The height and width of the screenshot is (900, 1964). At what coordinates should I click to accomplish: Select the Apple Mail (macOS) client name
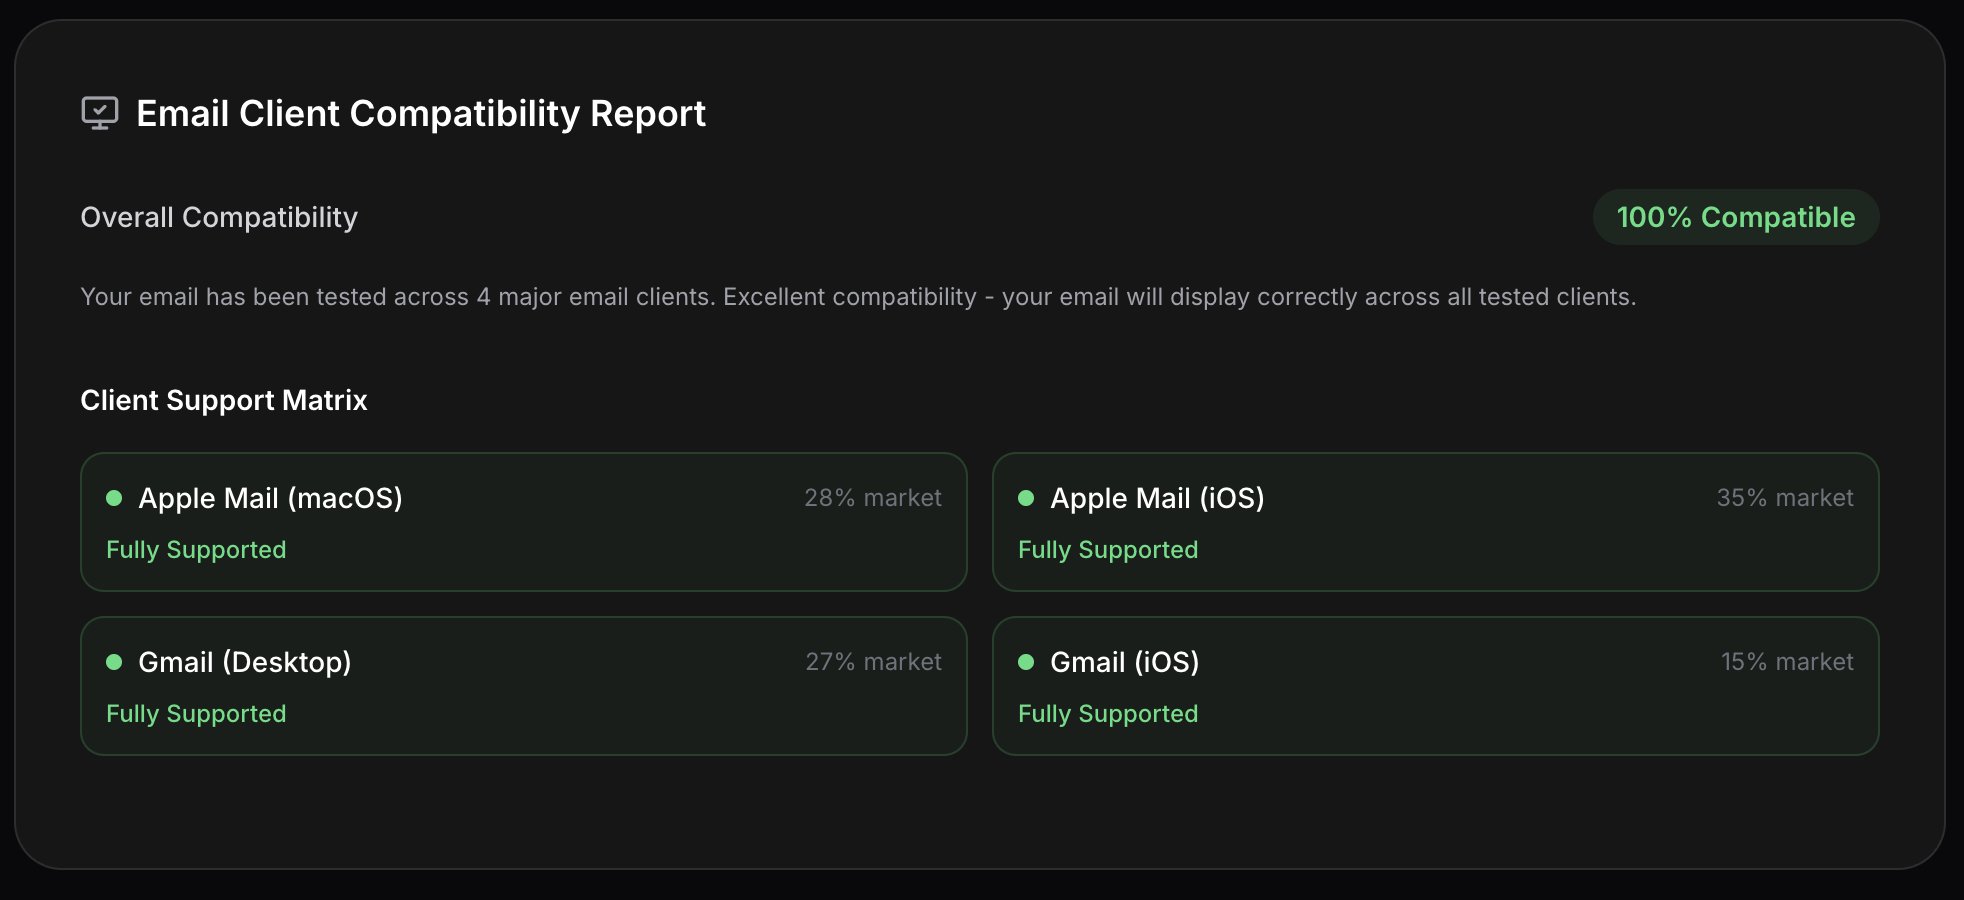[x=270, y=498]
